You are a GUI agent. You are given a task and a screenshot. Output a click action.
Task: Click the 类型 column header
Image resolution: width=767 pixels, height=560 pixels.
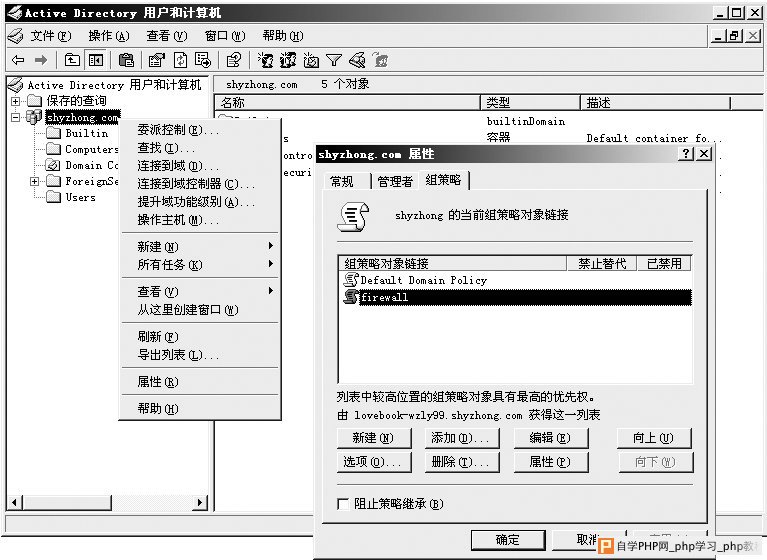(530, 103)
